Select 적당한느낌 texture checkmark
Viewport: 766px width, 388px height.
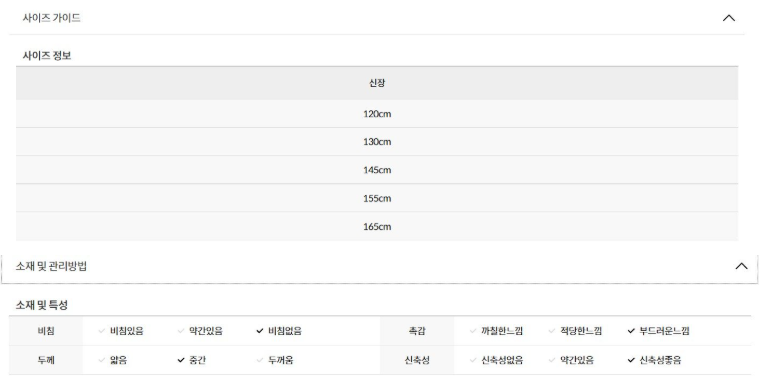tap(575, 331)
